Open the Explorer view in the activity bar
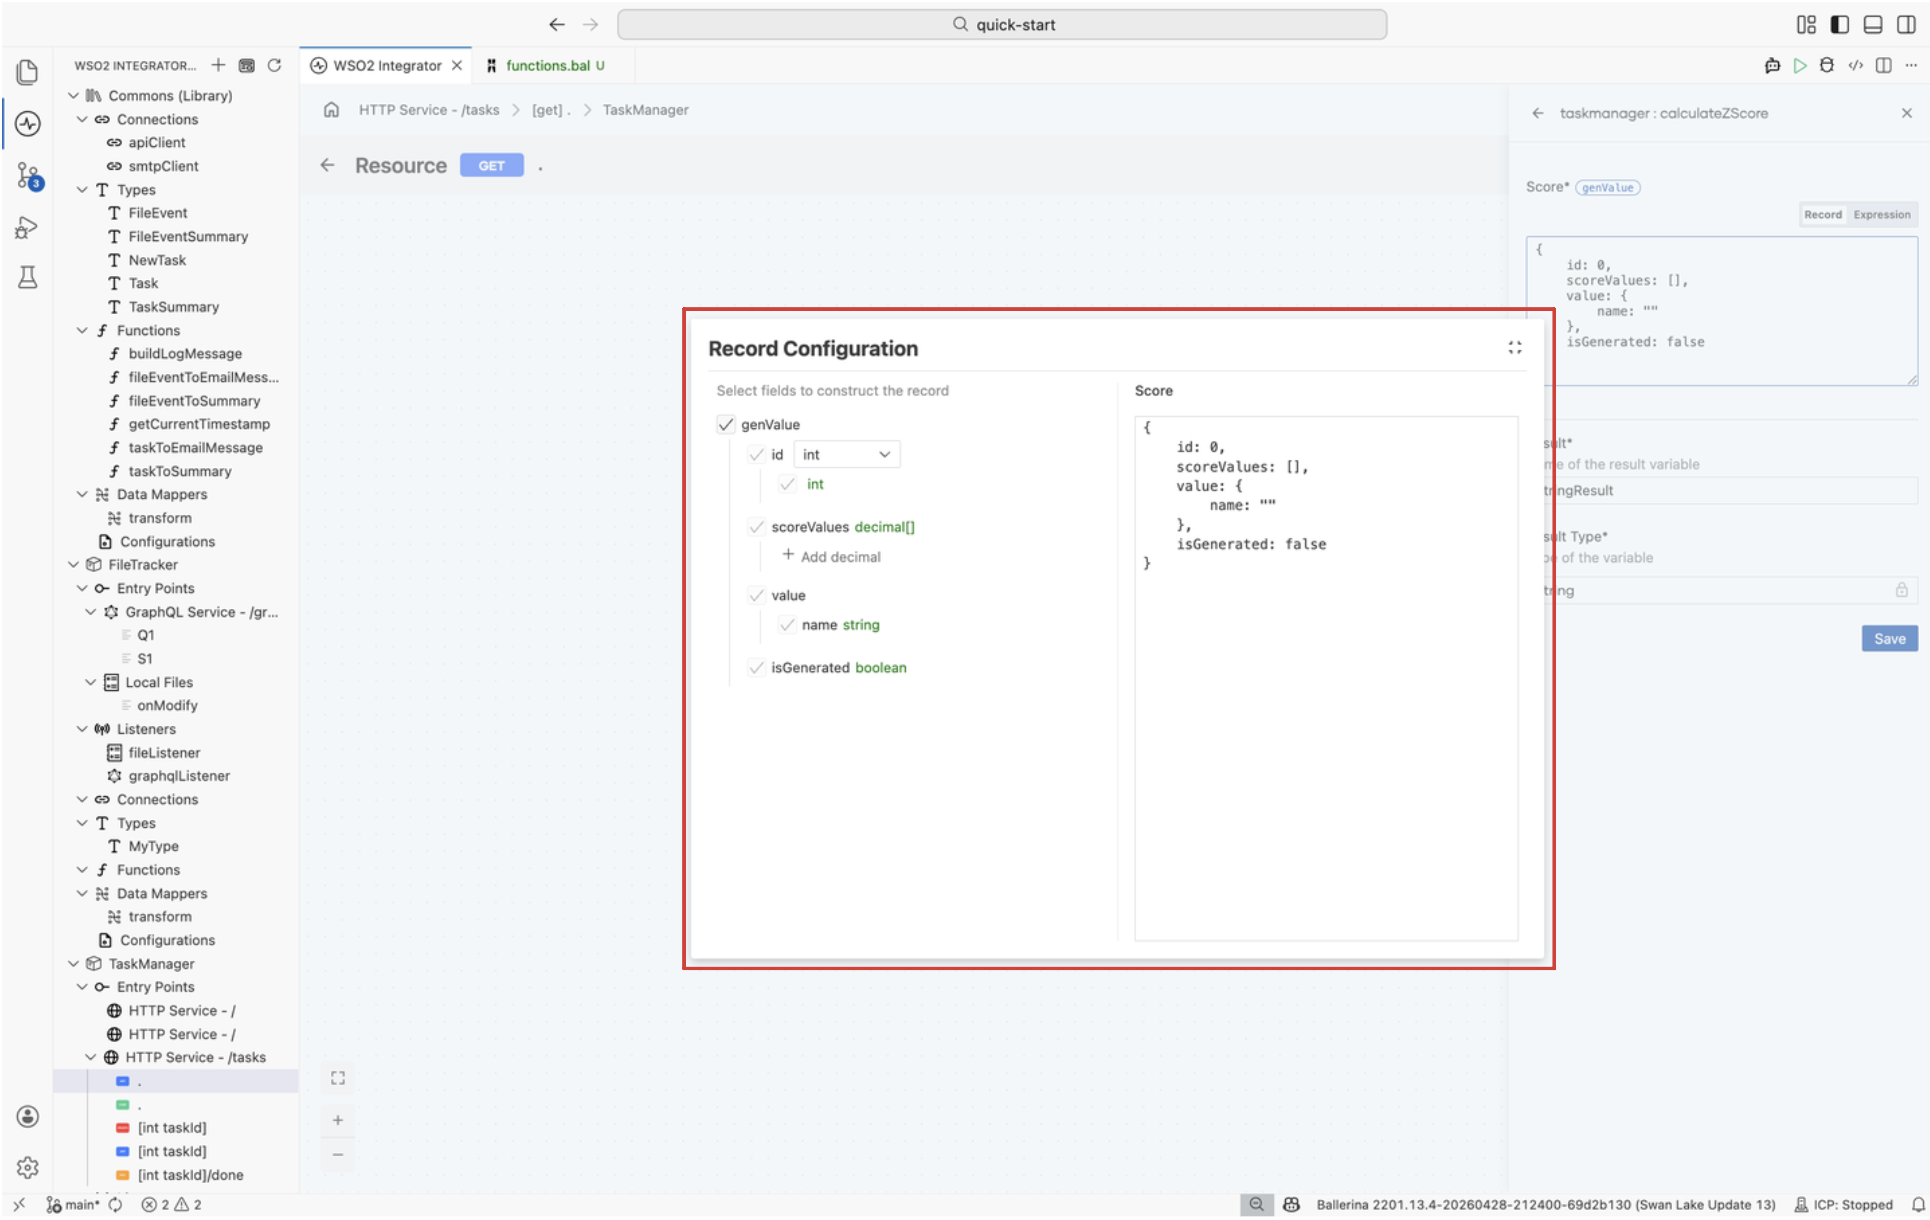 pyautogui.click(x=28, y=72)
